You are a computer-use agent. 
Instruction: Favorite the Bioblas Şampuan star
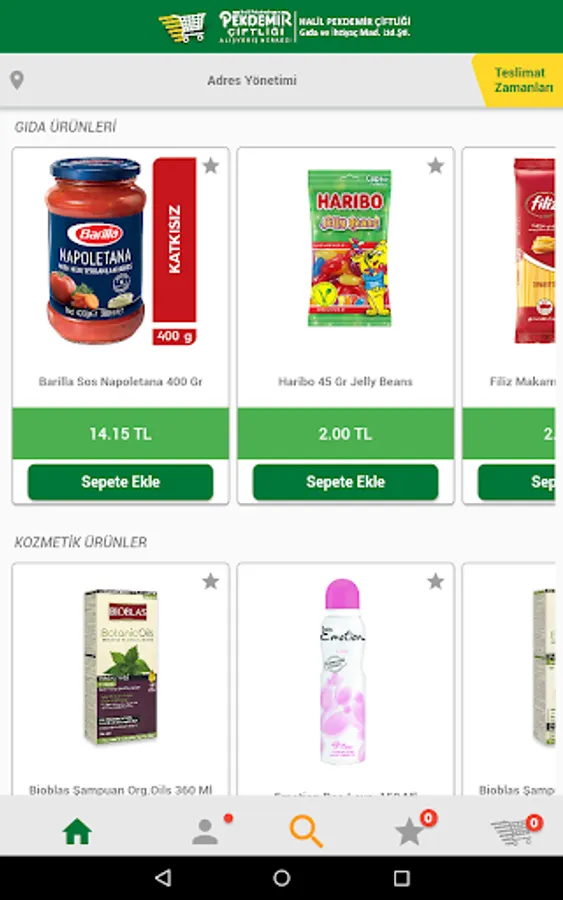pyautogui.click(x=211, y=581)
